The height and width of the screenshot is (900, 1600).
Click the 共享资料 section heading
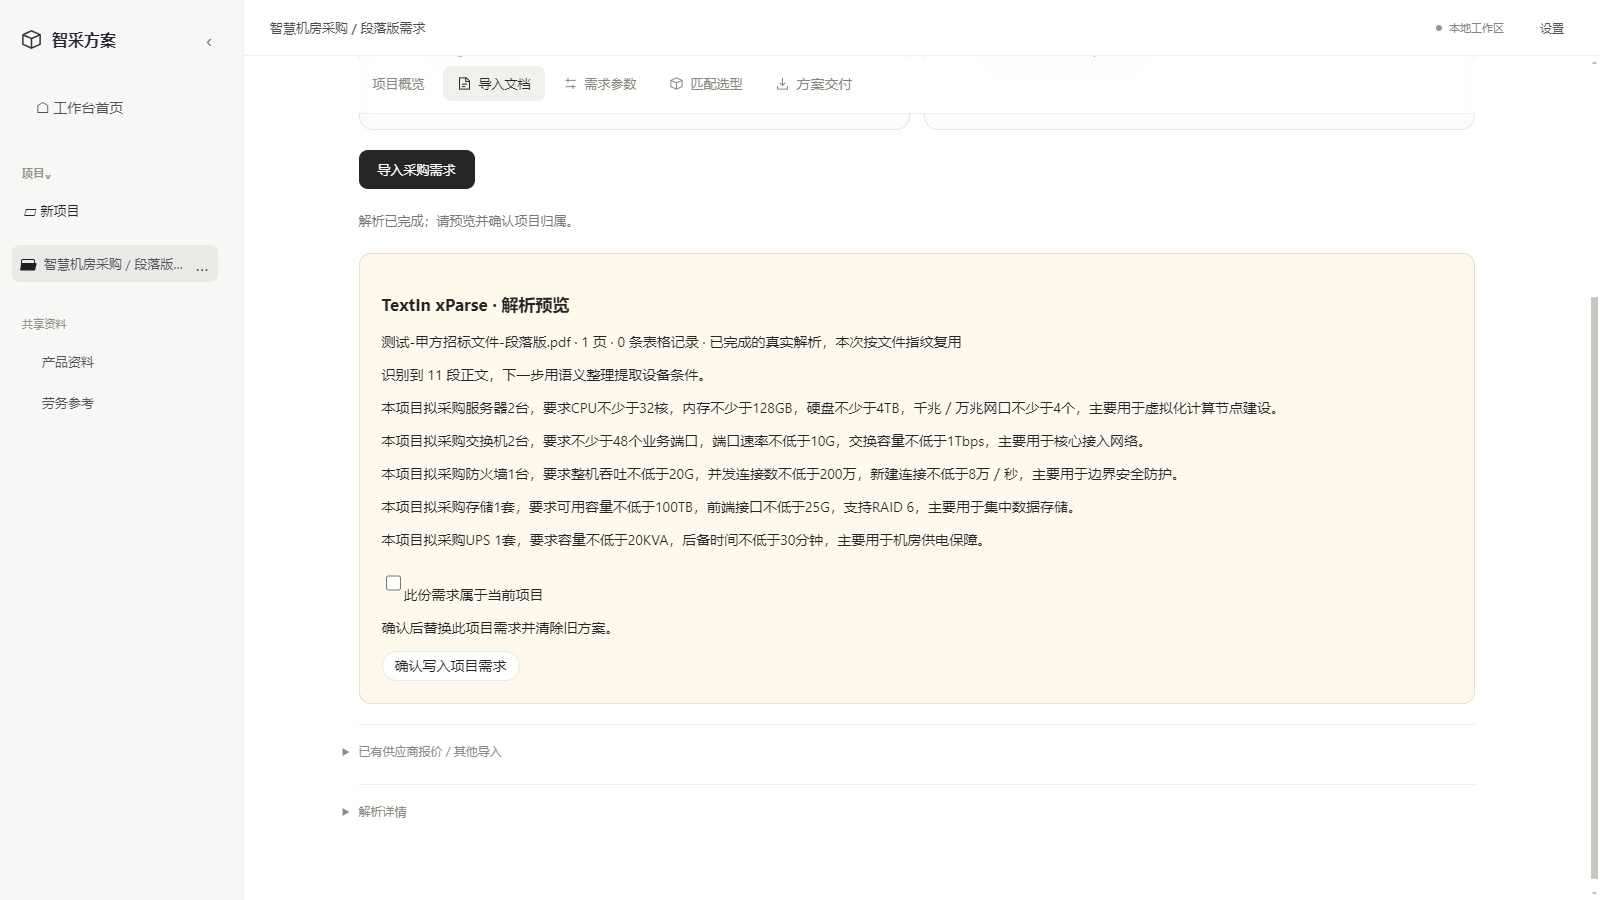coord(44,324)
